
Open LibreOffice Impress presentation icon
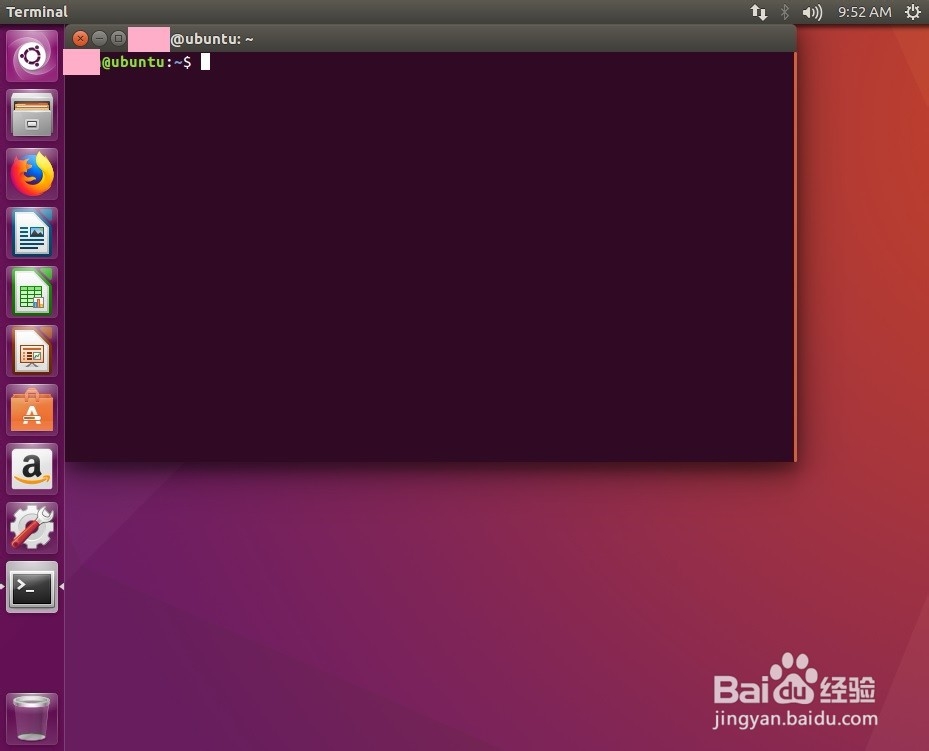click(32, 351)
